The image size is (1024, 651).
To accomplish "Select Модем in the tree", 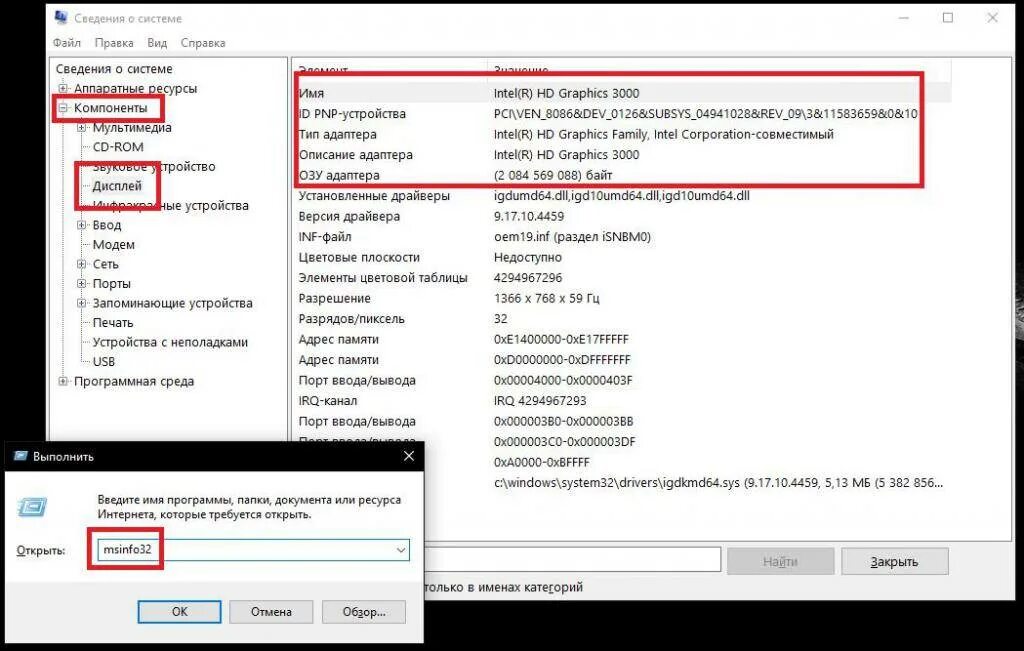I will pyautogui.click(x=114, y=244).
